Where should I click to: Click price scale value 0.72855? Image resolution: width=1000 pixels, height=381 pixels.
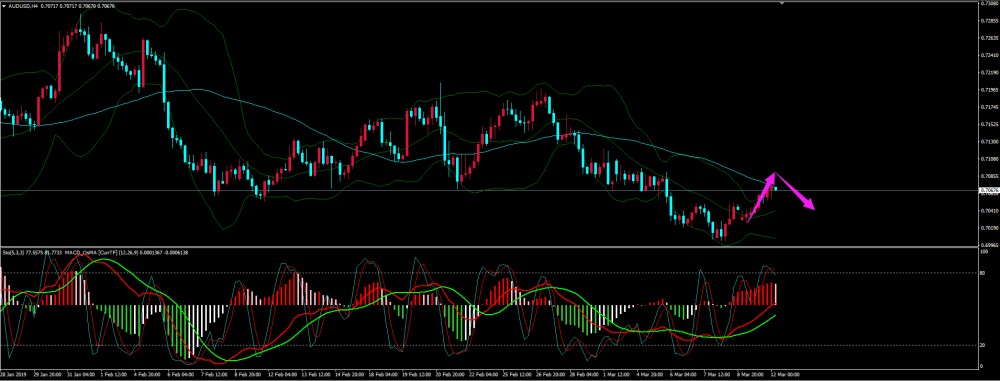989,20
